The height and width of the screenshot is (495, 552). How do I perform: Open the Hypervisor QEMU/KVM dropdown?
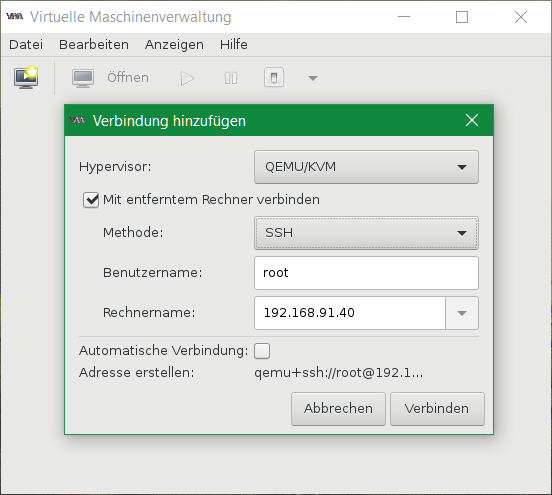click(x=366, y=167)
